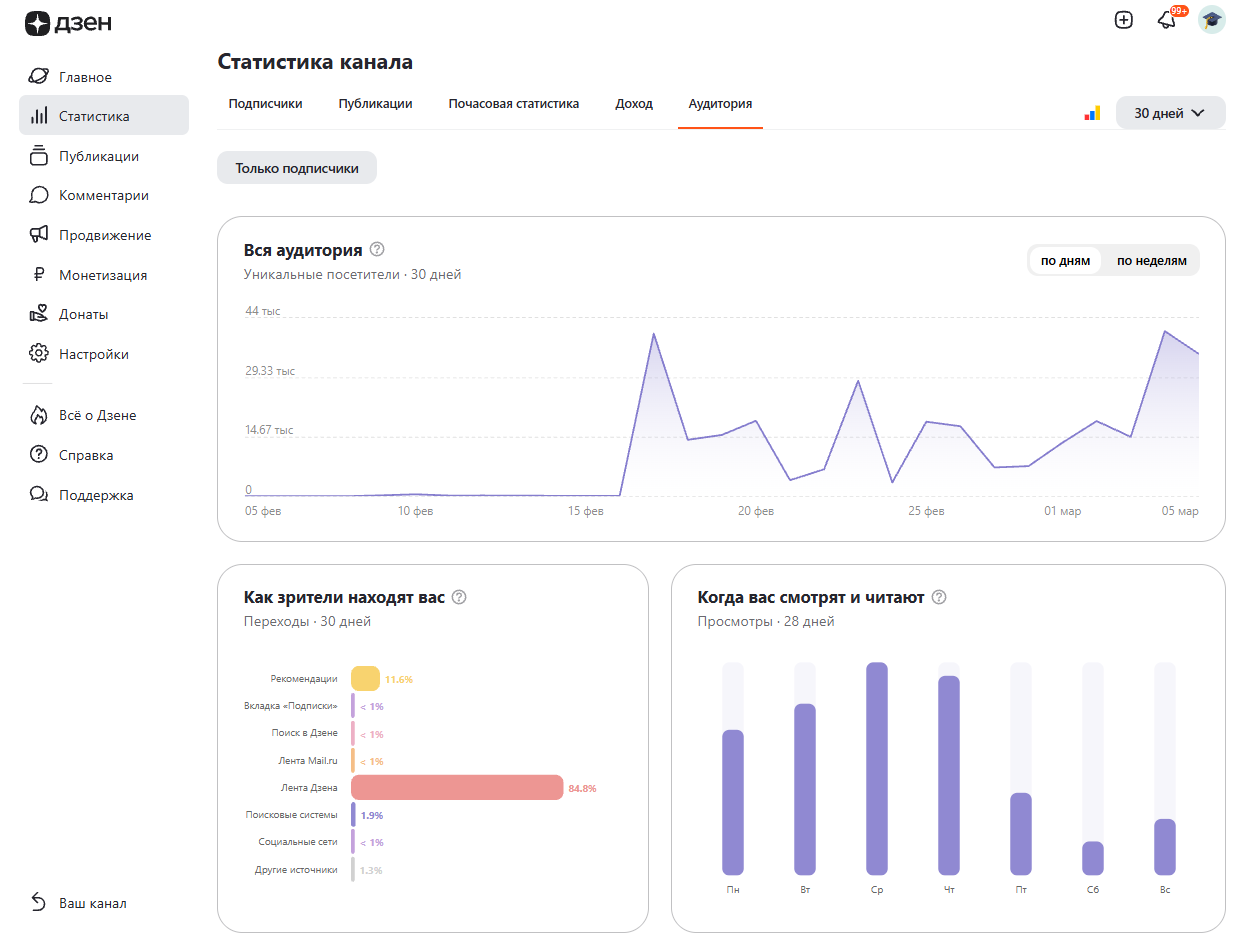
Task: Switch the chart to по неделям
Action: coord(1151,261)
